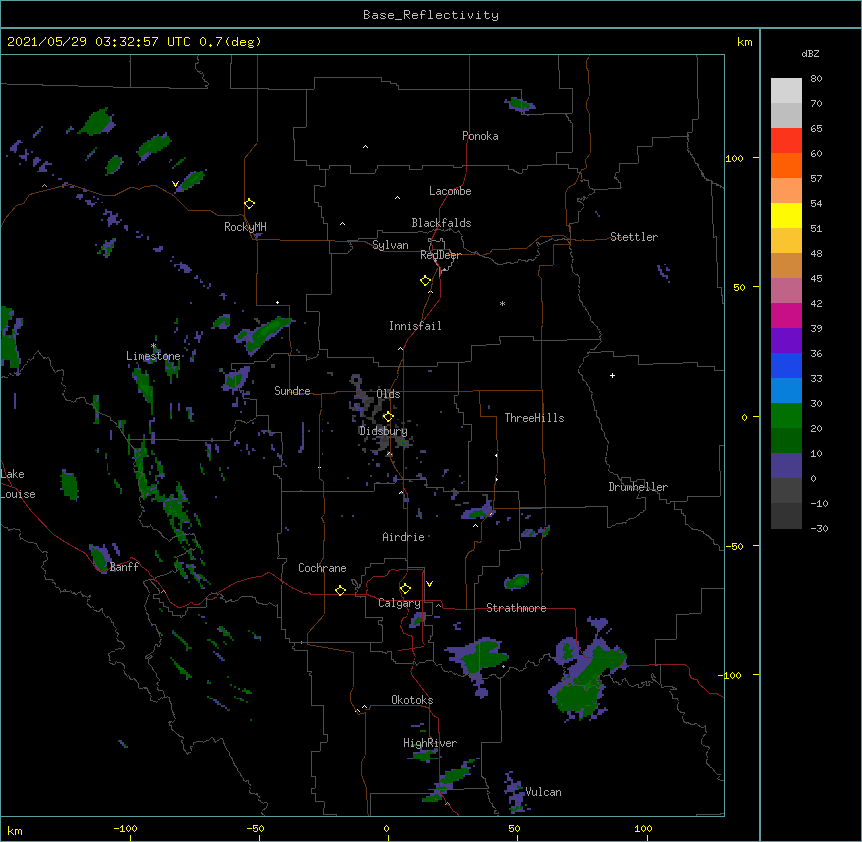The image size is (862, 842).
Task: Click the RedDeer city label
Action: pyautogui.click(x=440, y=255)
